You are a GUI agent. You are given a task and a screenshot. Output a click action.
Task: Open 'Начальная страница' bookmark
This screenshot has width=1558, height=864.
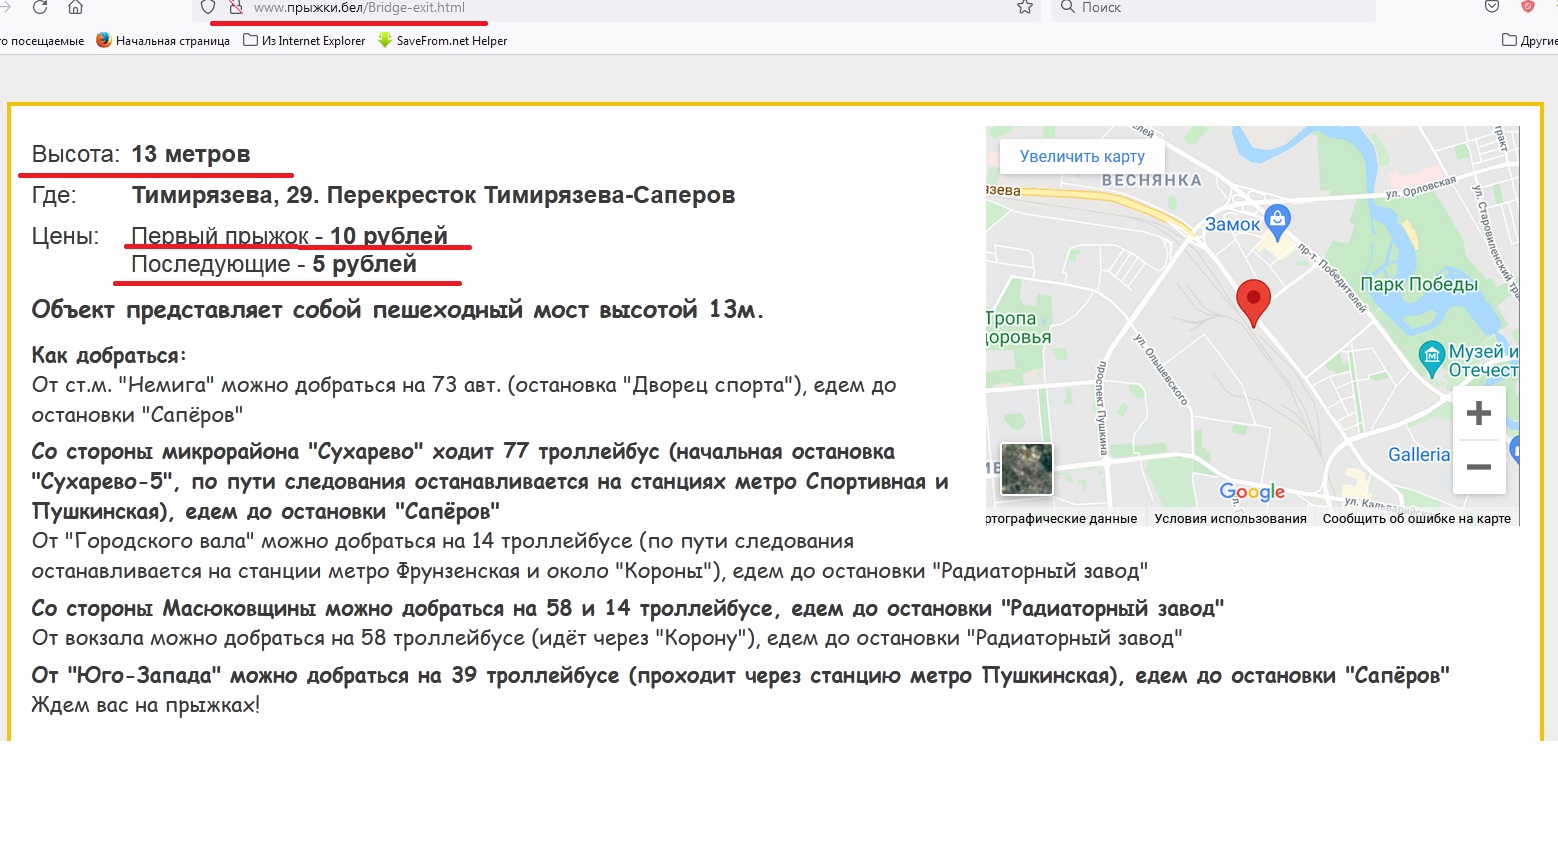[163, 41]
